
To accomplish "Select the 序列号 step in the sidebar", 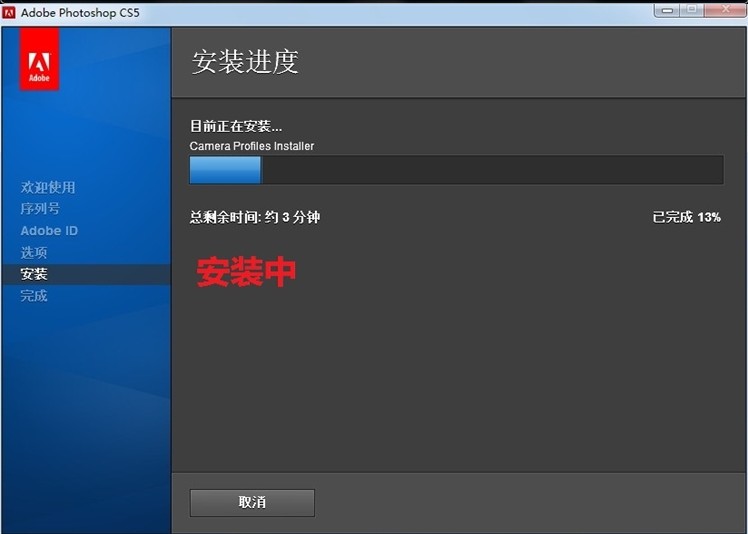I will point(40,209).
